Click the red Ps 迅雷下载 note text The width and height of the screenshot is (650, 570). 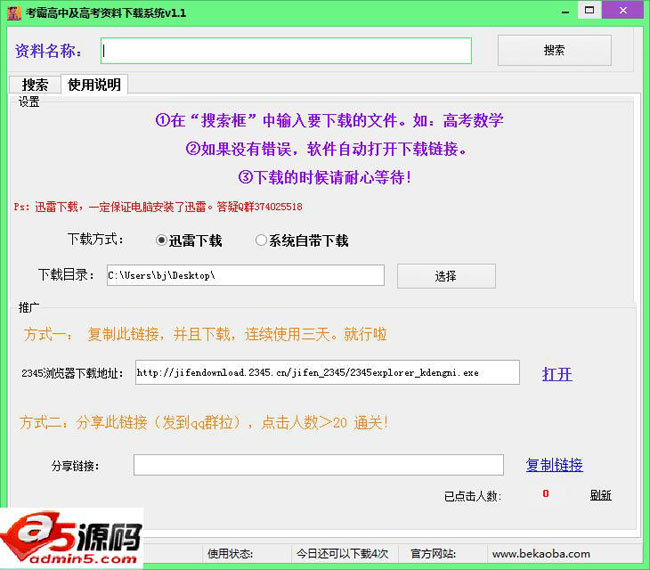point(158,206)
